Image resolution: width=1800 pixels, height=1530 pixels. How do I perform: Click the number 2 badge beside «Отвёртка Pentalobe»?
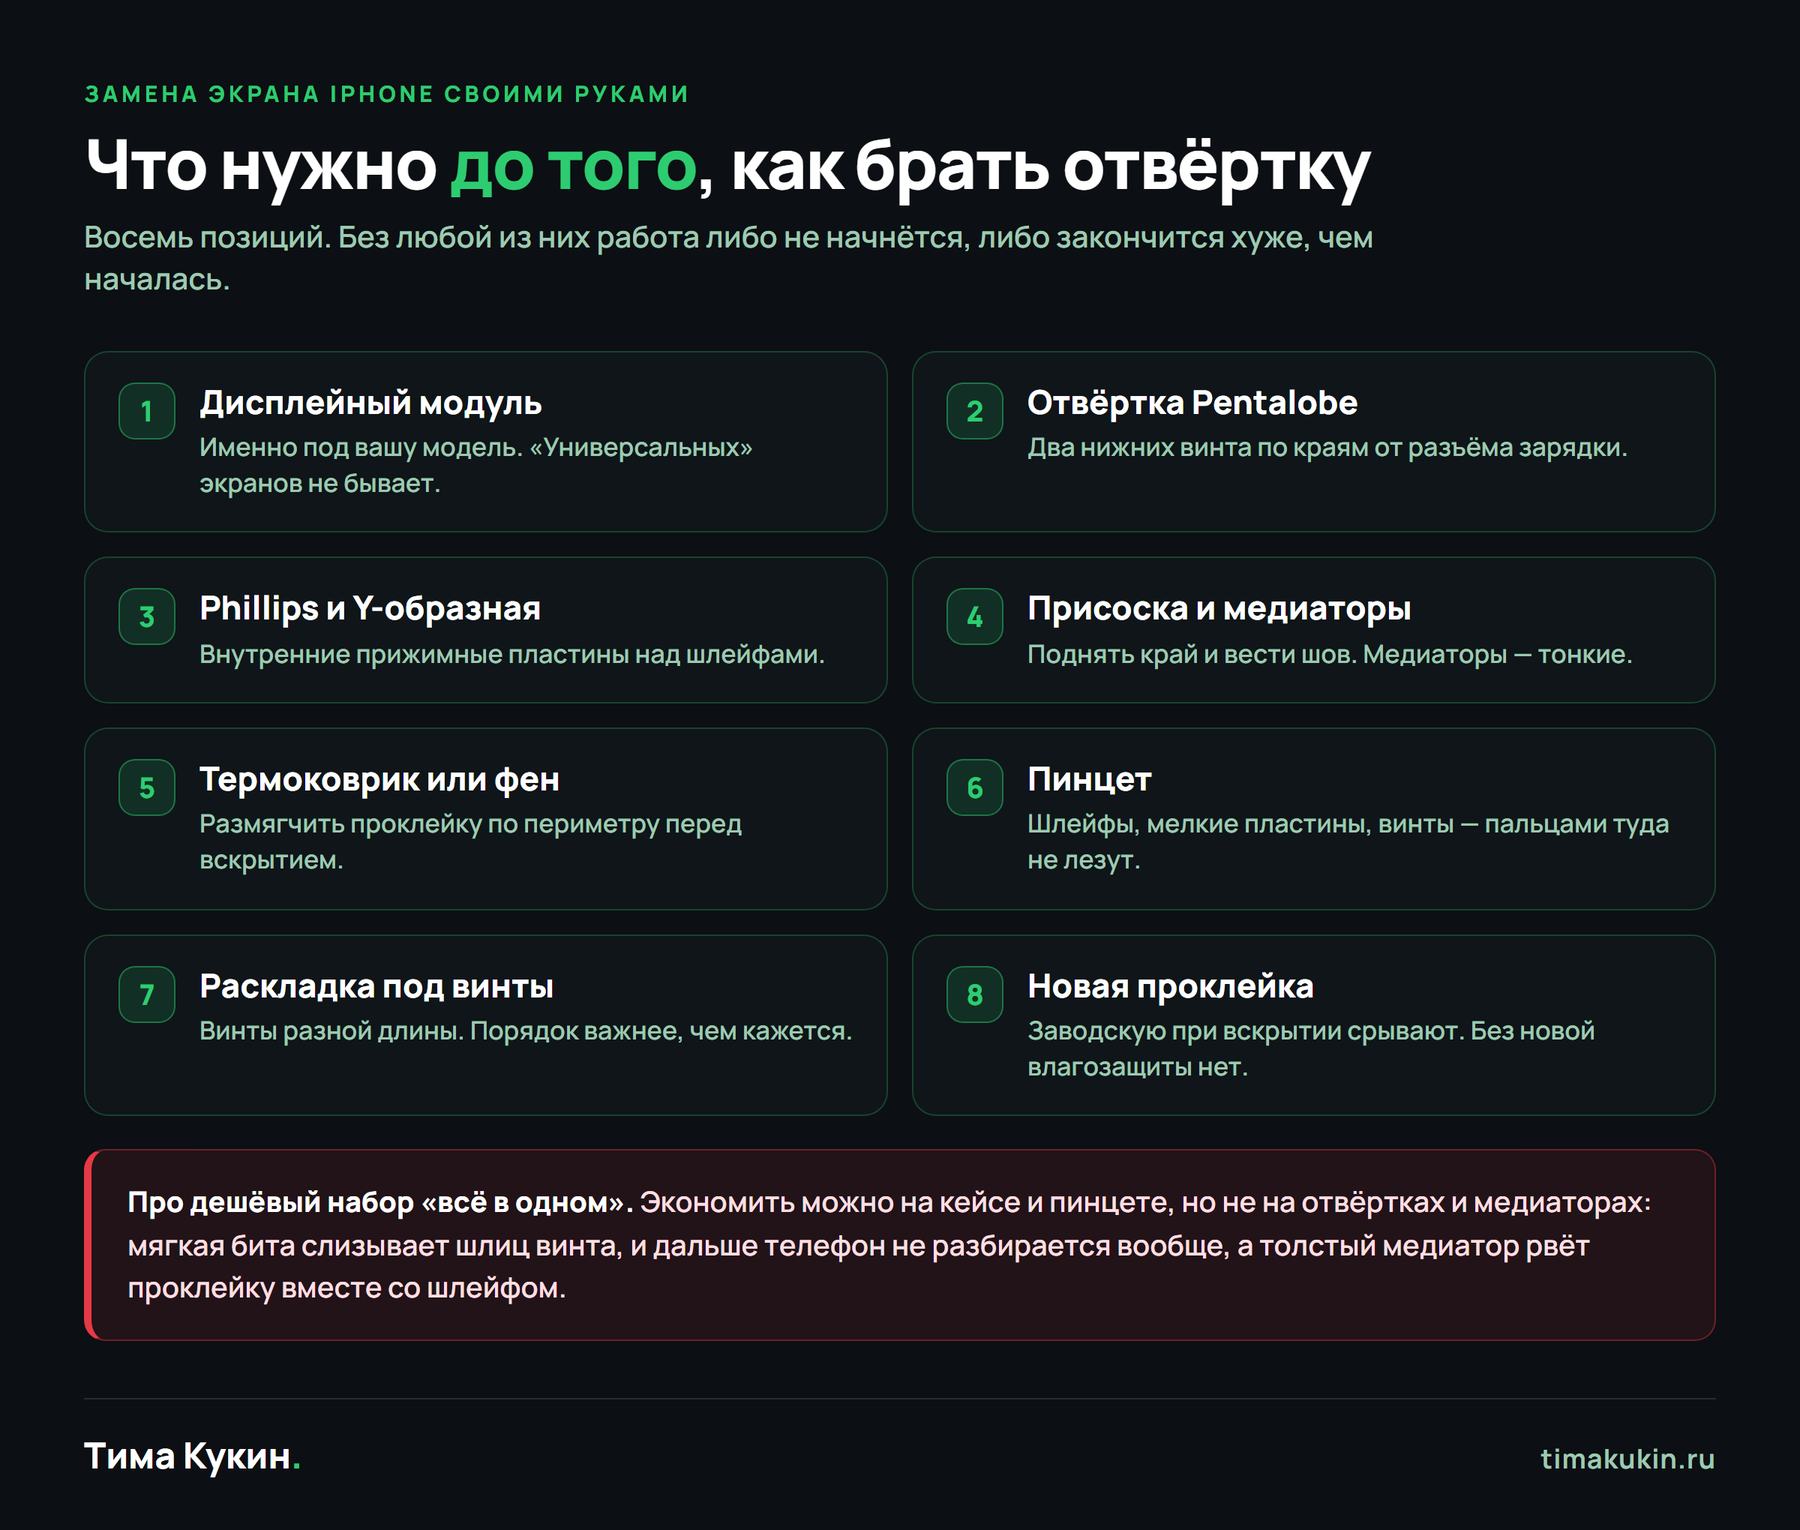[x=975, y=411]
